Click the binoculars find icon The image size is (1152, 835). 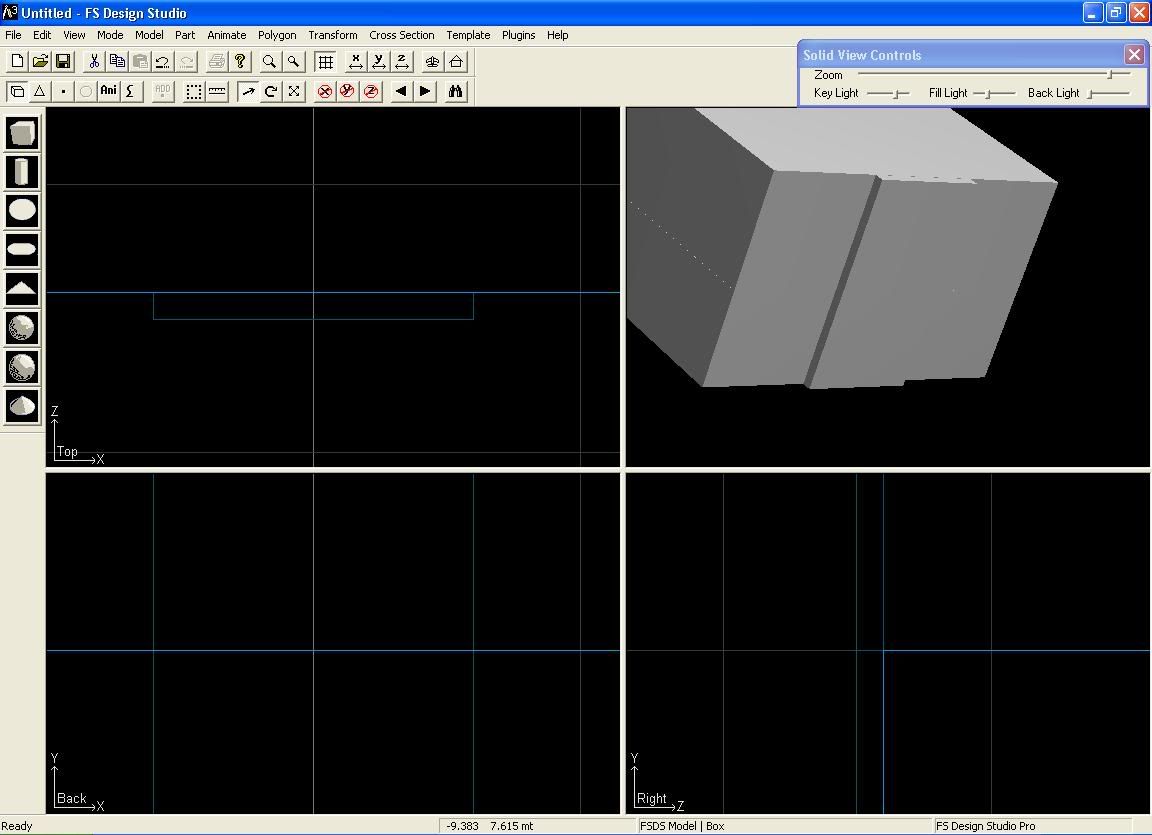tap(456, 91)
